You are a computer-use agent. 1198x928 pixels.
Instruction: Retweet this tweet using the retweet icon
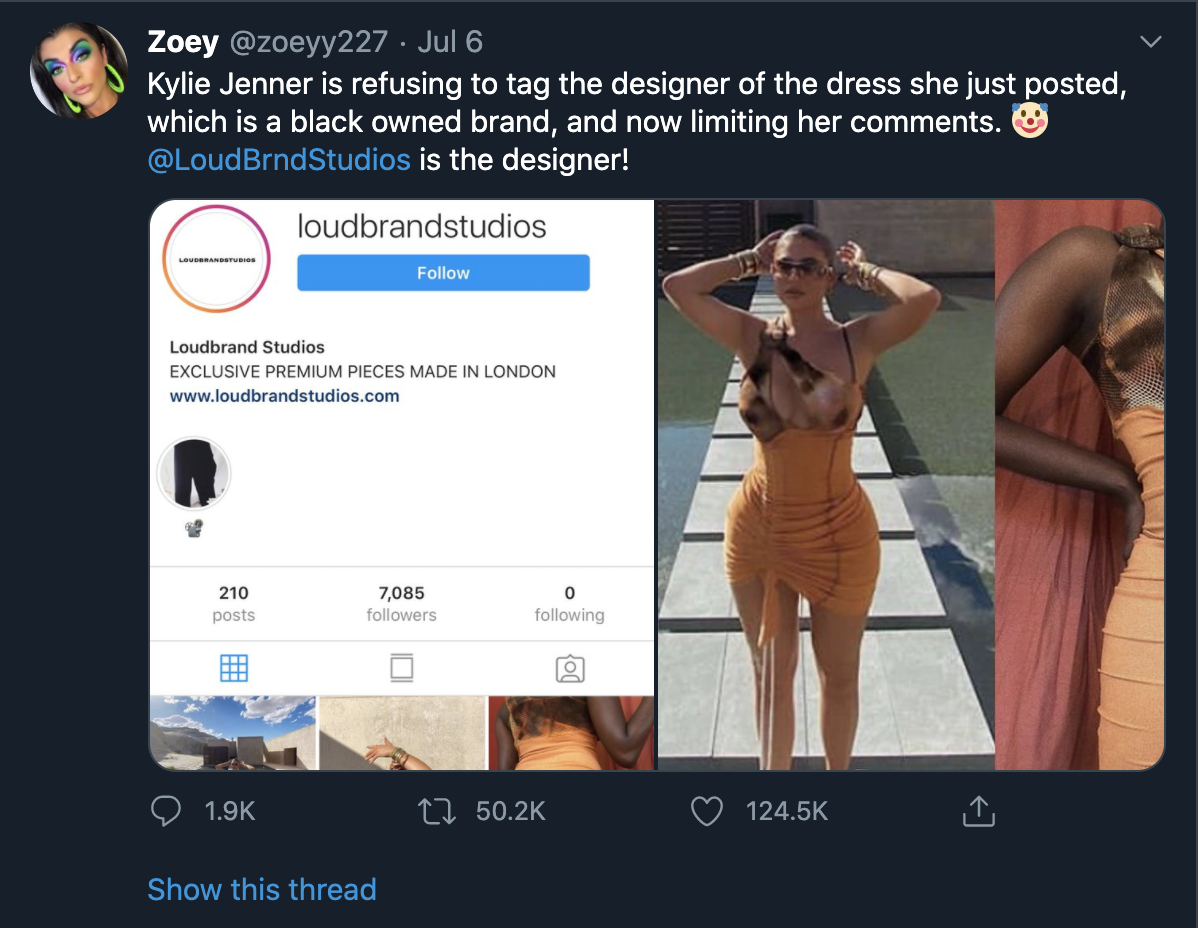(x=435, y=810)
